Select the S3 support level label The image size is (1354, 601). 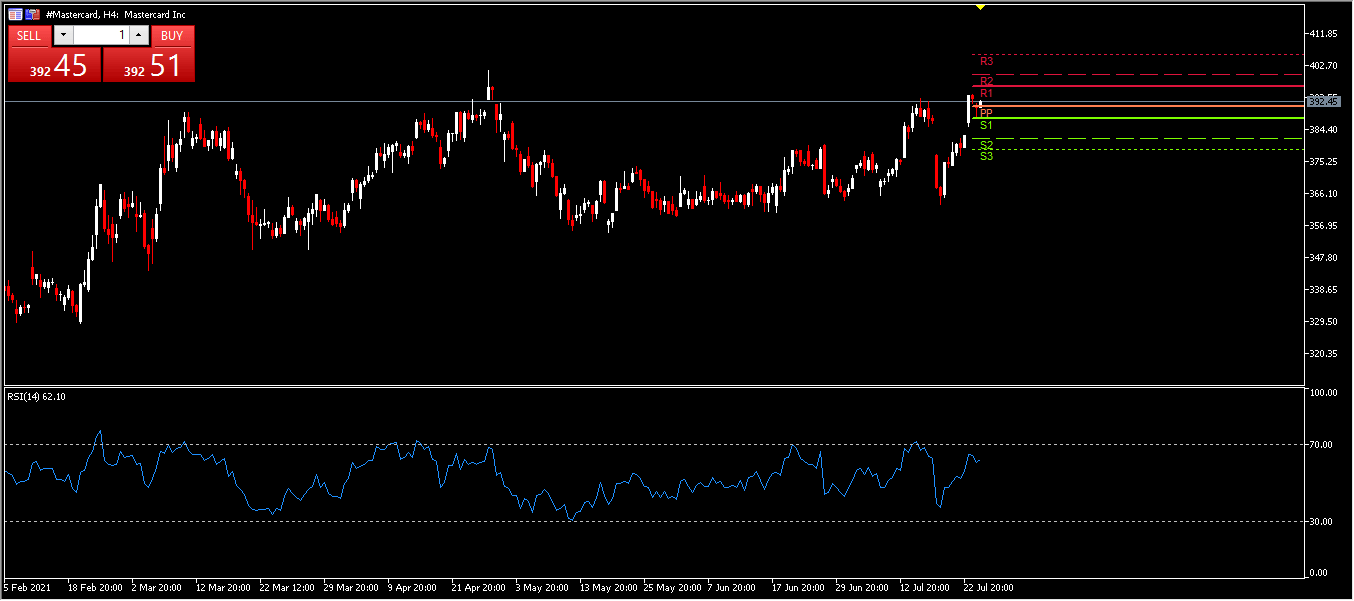point(986,156)
